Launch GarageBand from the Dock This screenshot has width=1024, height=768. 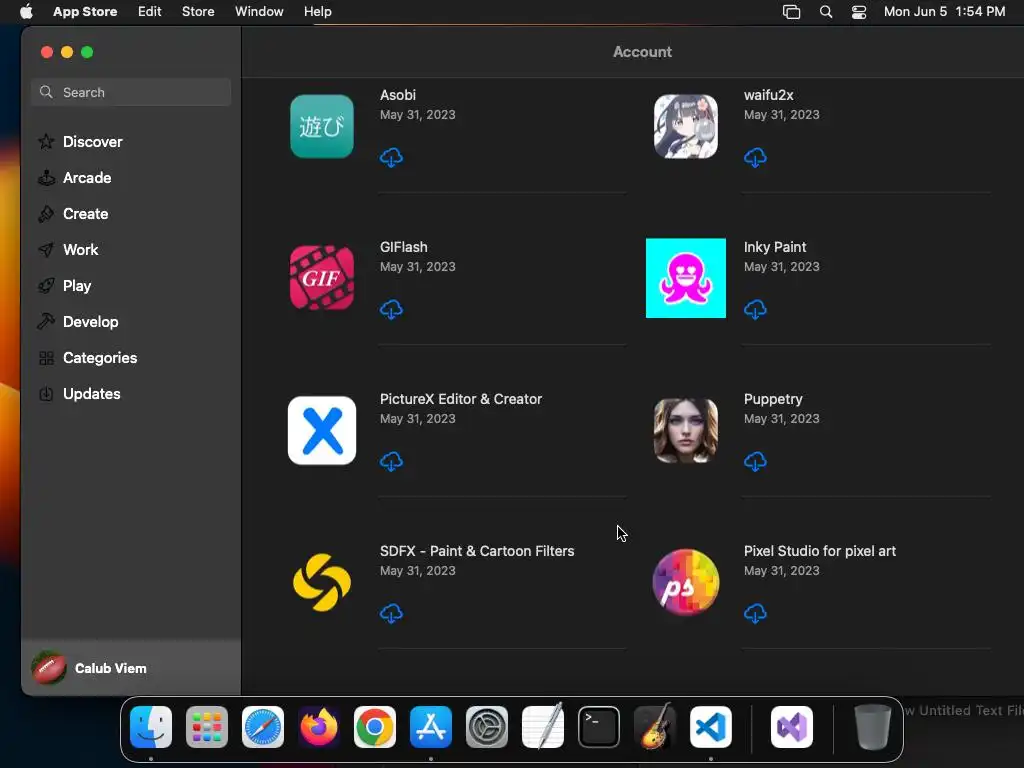pyautogui.click(x=655, y=727)
